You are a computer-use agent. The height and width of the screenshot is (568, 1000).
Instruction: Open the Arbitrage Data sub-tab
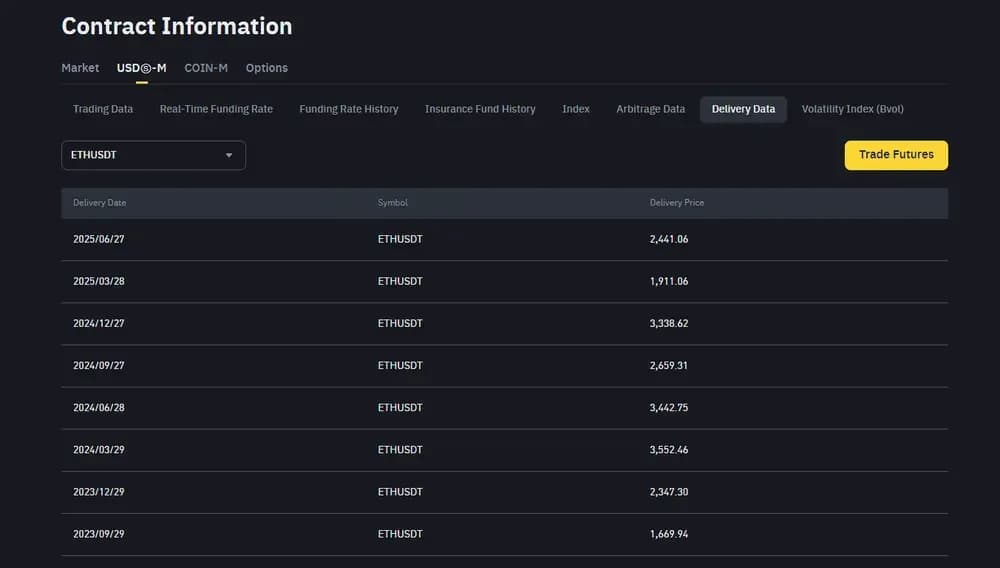[651, 109]
